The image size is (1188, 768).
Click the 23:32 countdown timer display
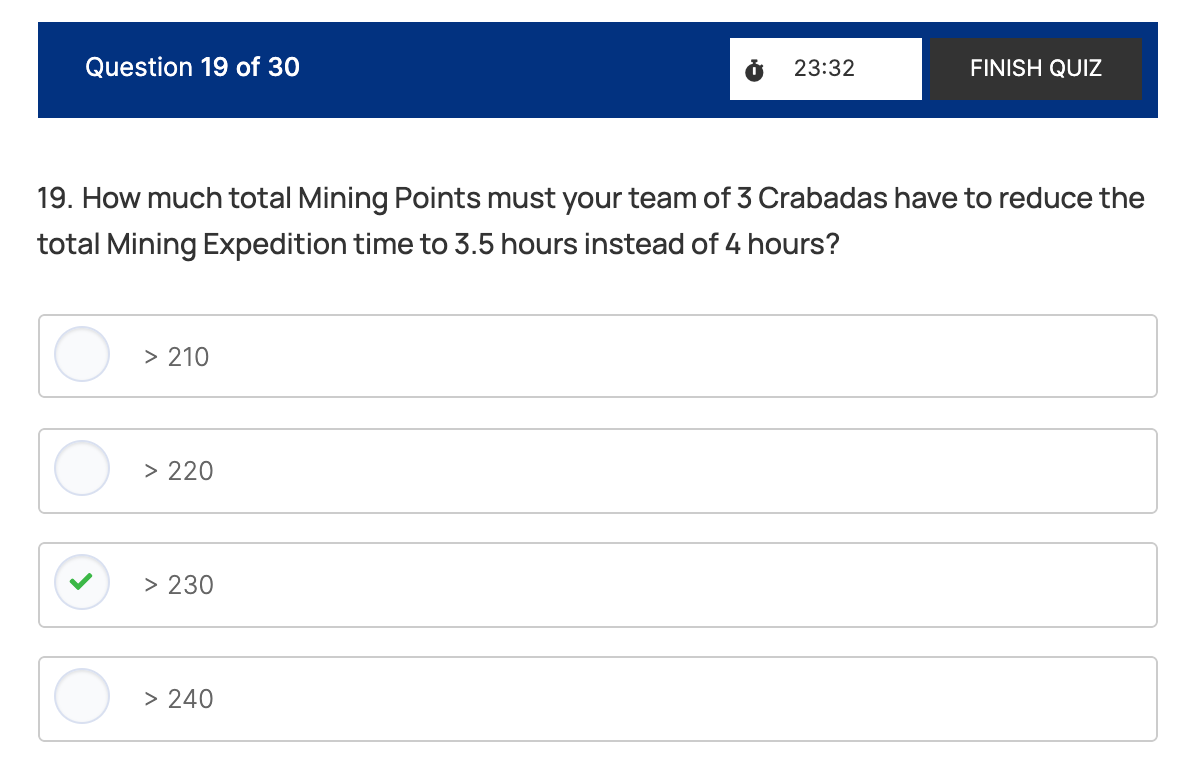click(x=824, y=69)
